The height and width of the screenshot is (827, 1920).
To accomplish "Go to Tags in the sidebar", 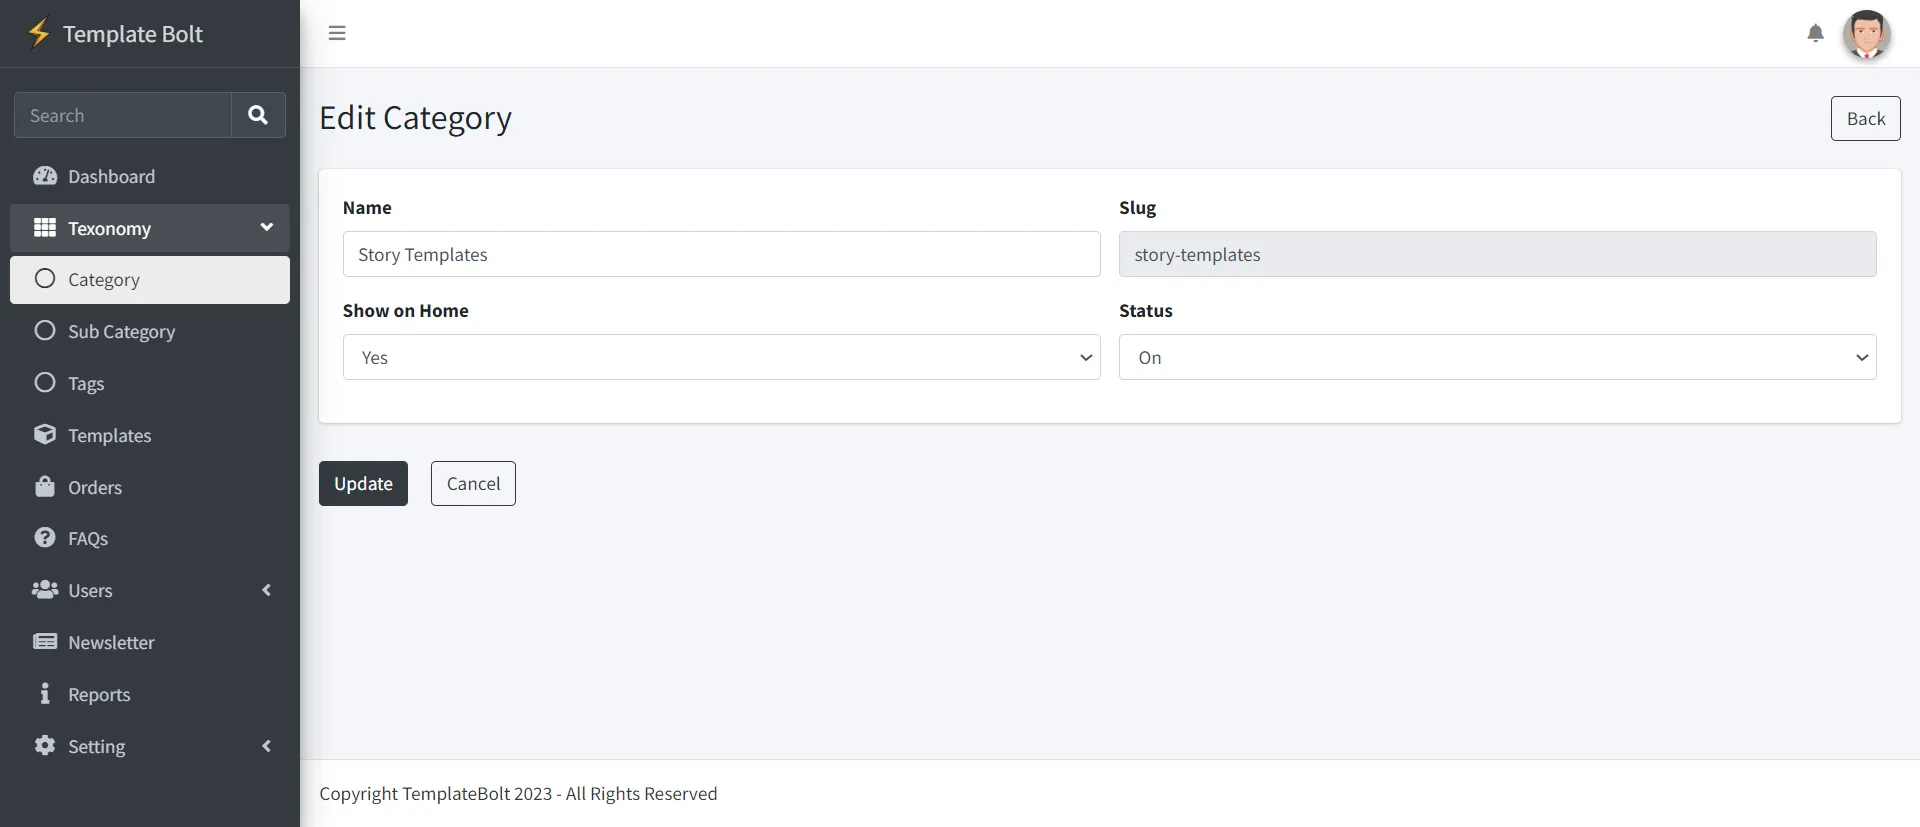I will click(x=86, y=384).
